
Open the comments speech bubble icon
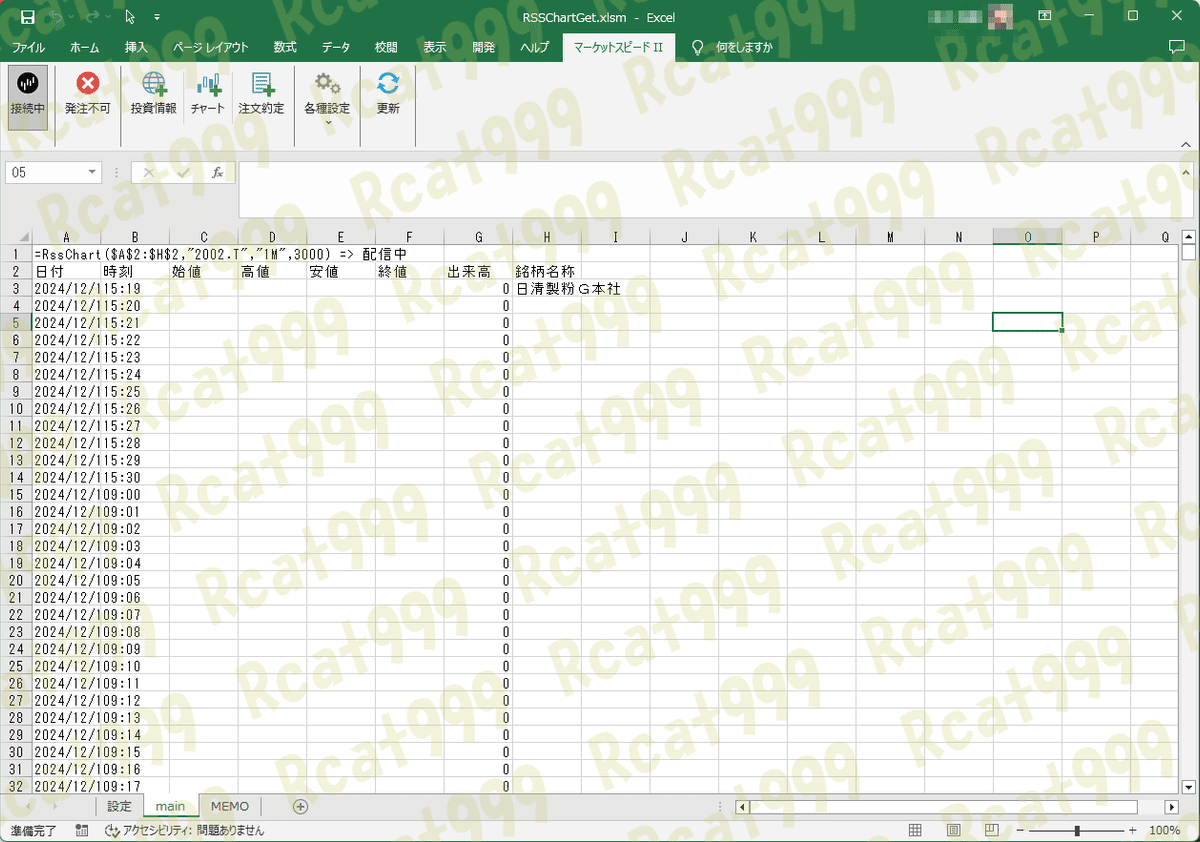(x=1177, y=47)
